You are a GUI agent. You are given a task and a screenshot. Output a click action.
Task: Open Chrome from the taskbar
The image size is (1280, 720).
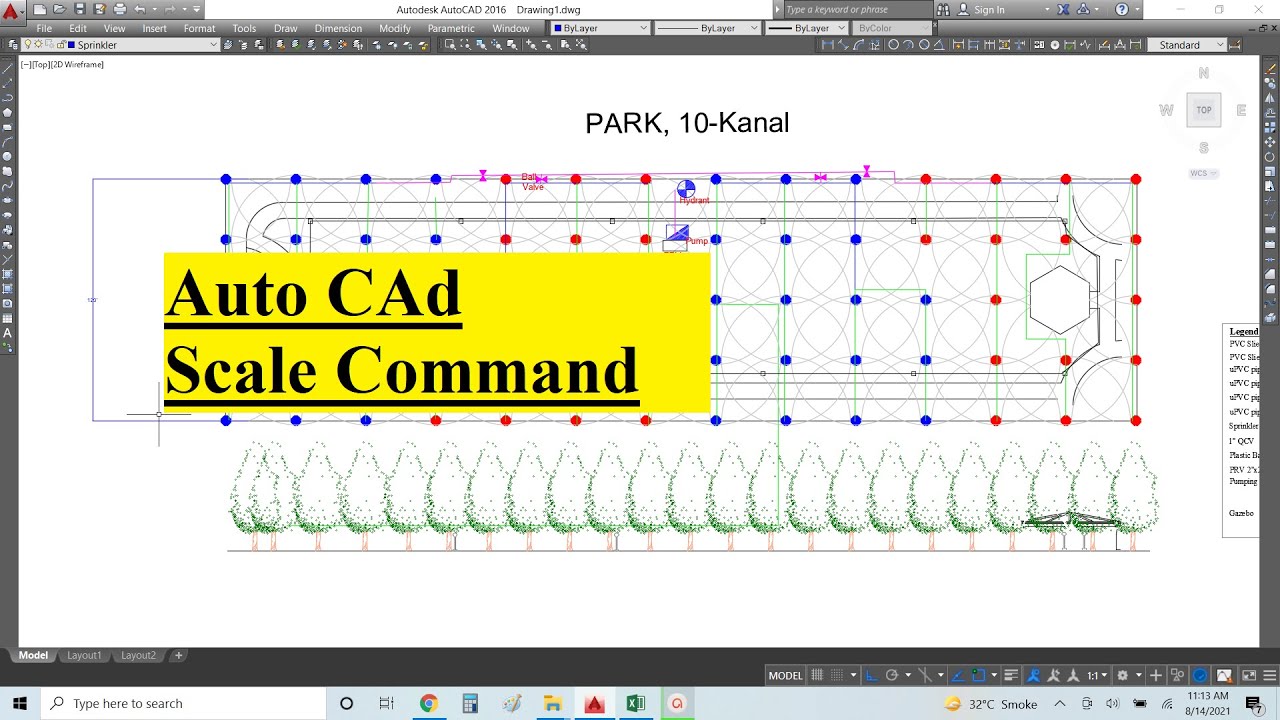(428, 703)
